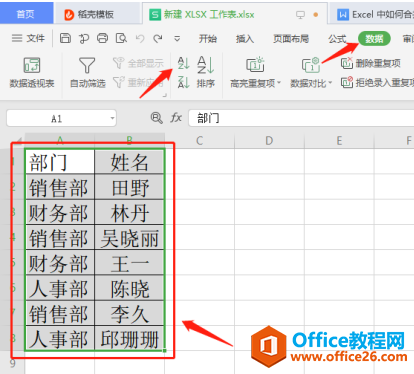Click the 重新应用 button

pyautogui.click(x=138, y=82)
